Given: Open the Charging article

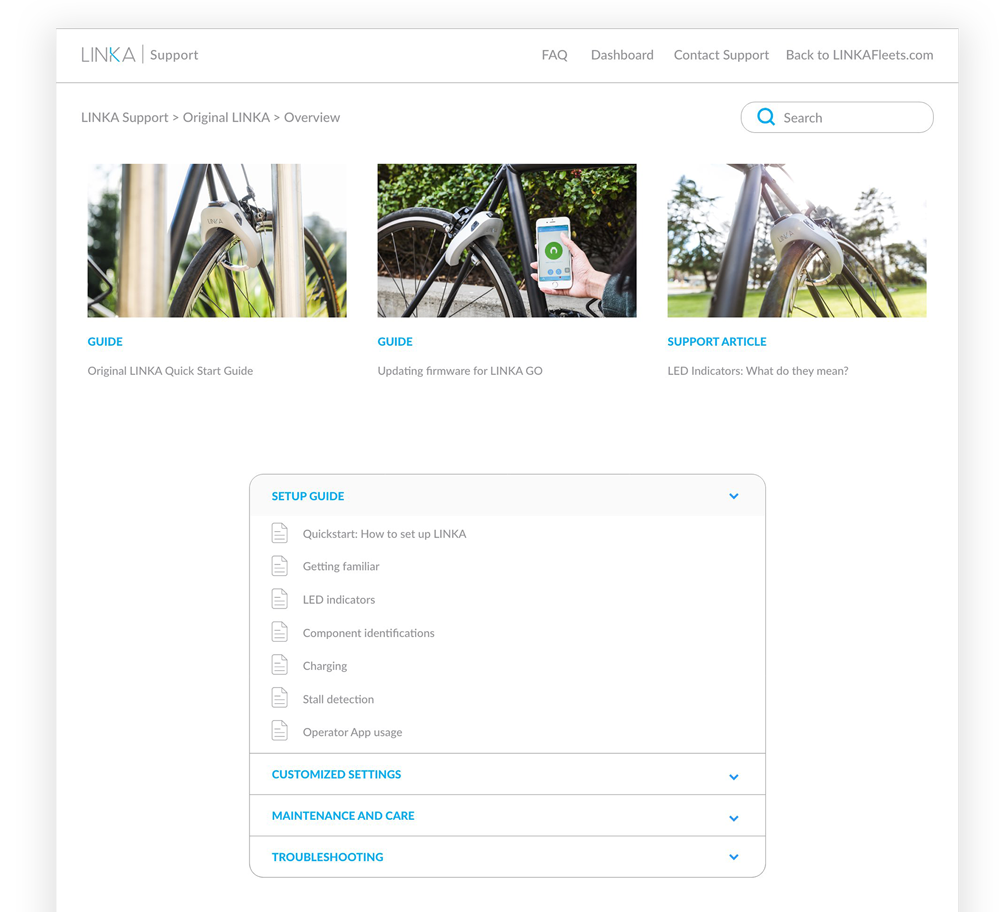Looking at the screenshot, I should point(325,666).
